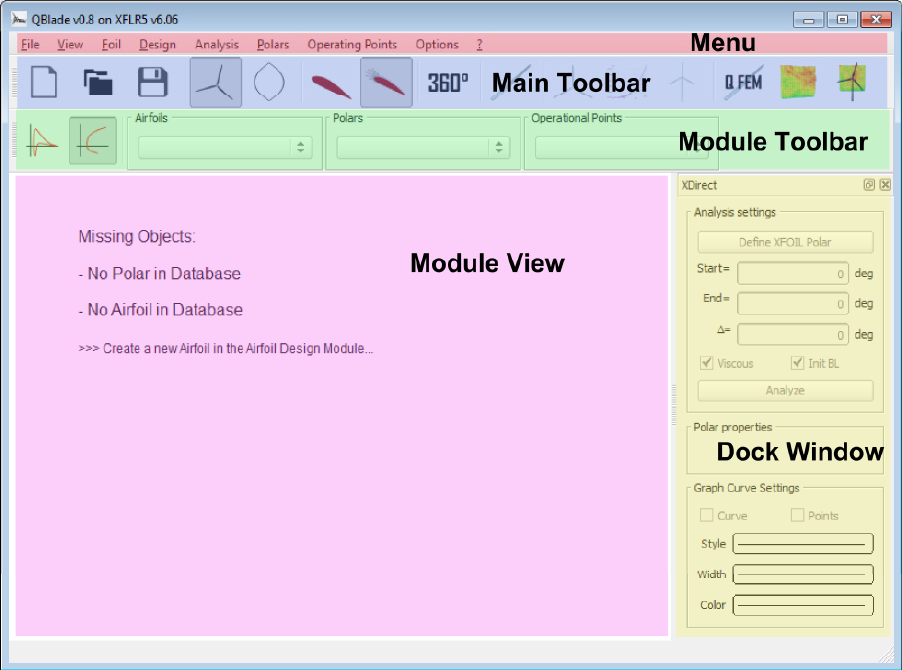Click the 'Graph Curve Settings' group label
Screen dimensions: 902x670
pos(746,488)
